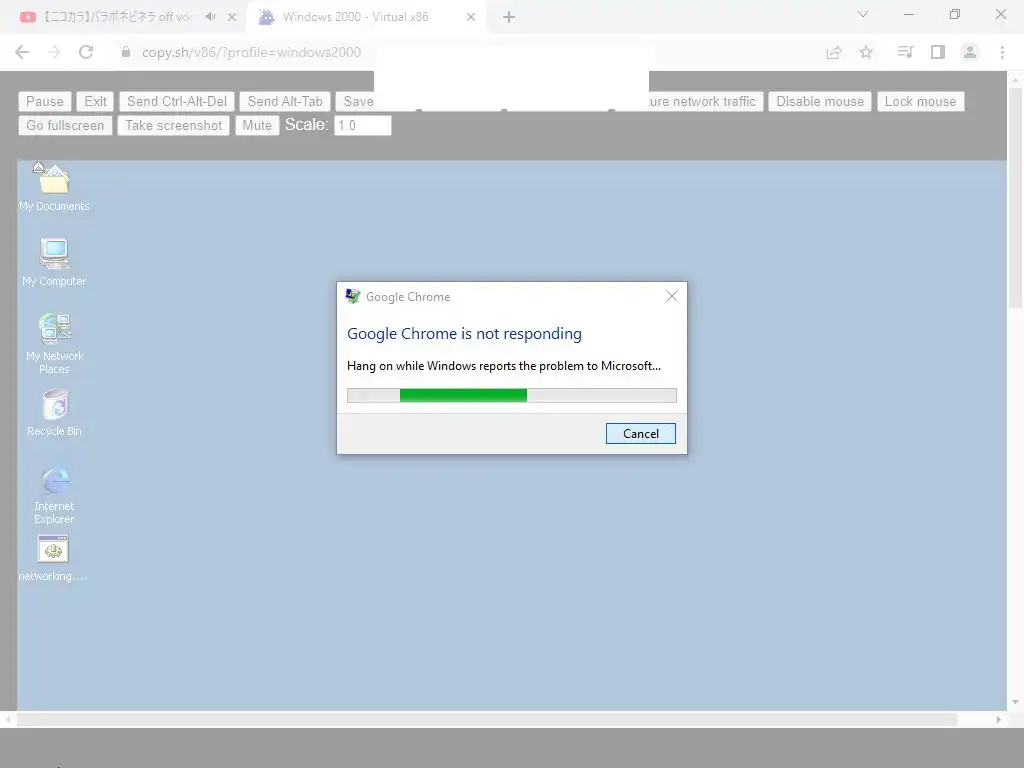Viewport: 1024px width, 768px height.
Task: Click the Scale input field
Action: [x=362, y=125]
